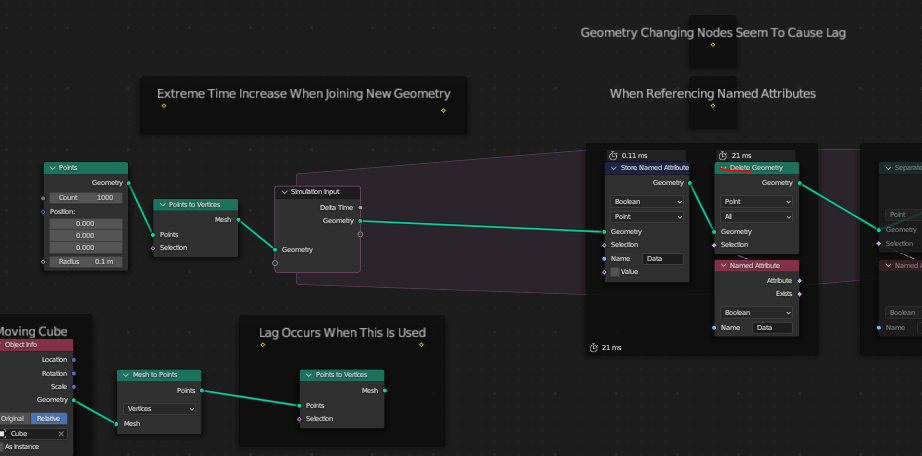Click the Selection input socket of Delete Geometry
This screenshot has width=922, height=456.
[x=714, y=245]
